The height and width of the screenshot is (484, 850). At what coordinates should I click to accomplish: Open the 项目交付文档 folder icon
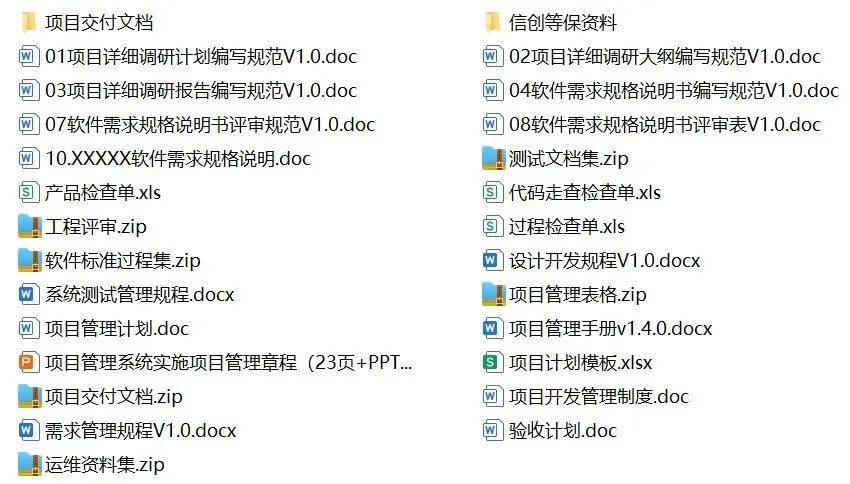[x=28, y=22]
